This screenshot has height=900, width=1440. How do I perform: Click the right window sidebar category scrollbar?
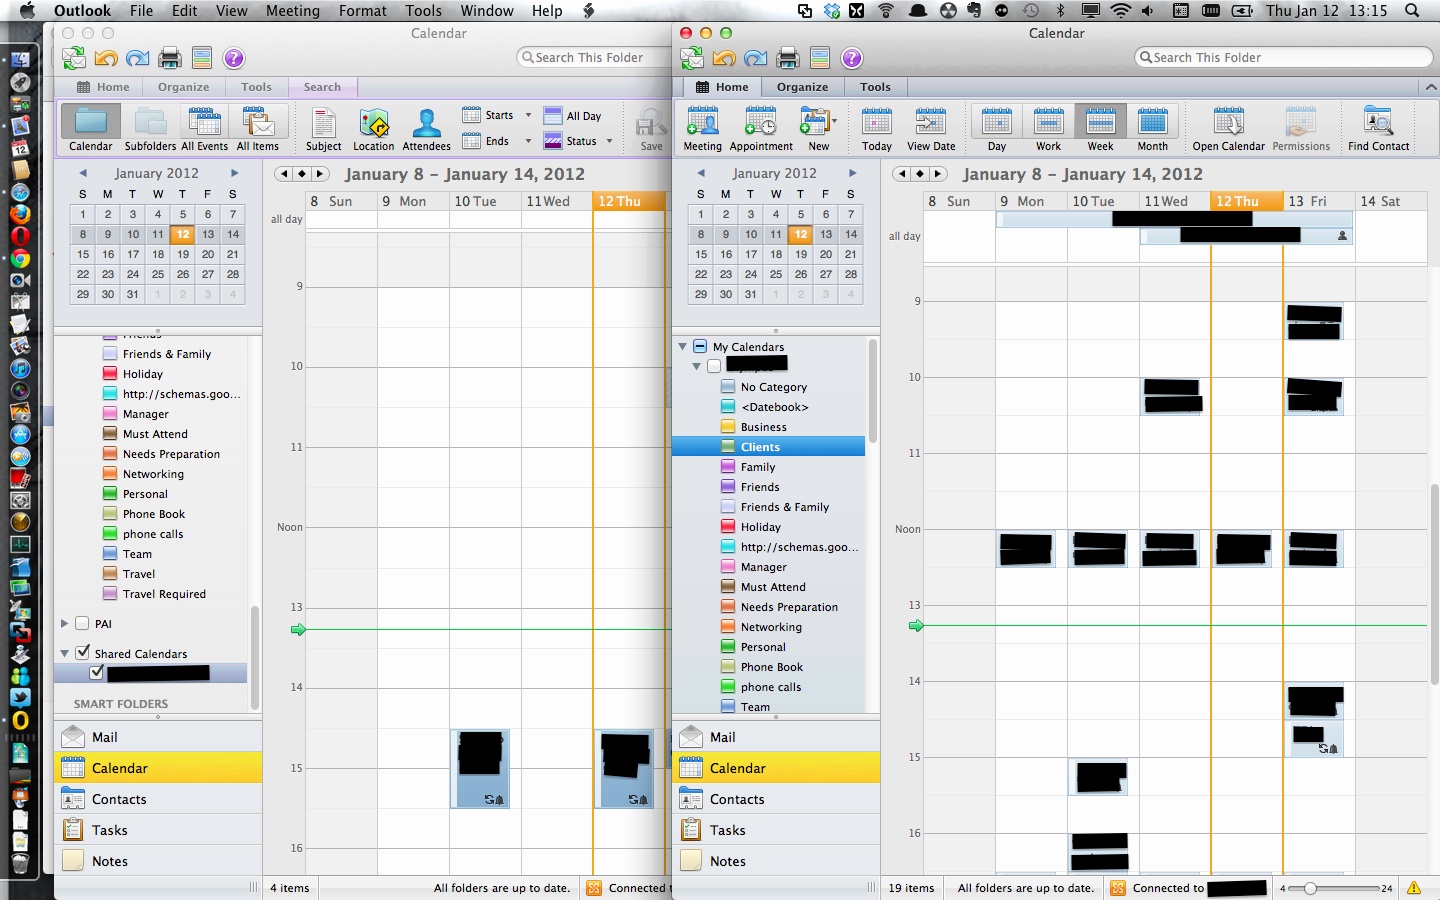click(x=872, y=391)
